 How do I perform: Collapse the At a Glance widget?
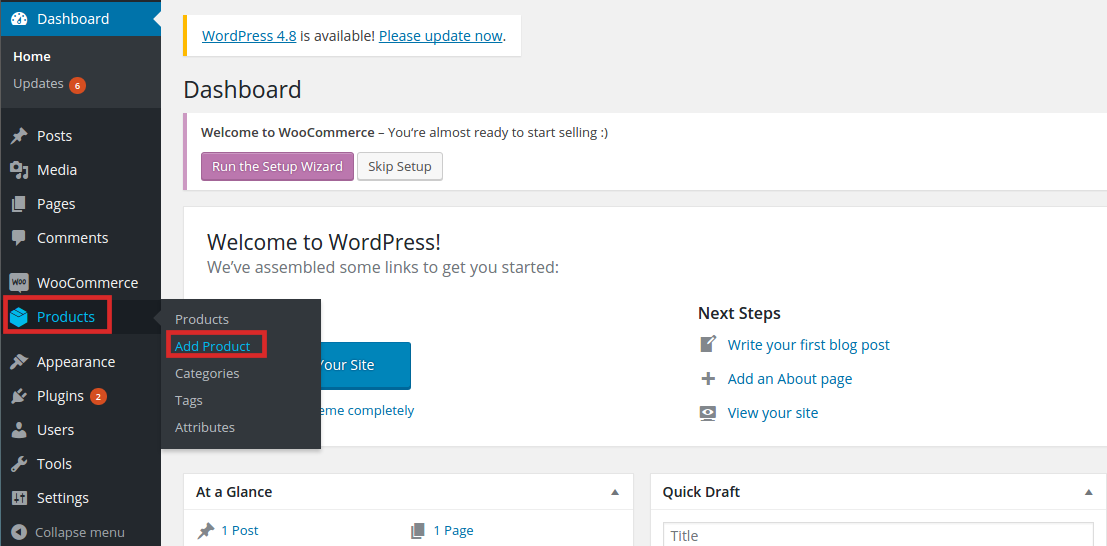[615, 492]
